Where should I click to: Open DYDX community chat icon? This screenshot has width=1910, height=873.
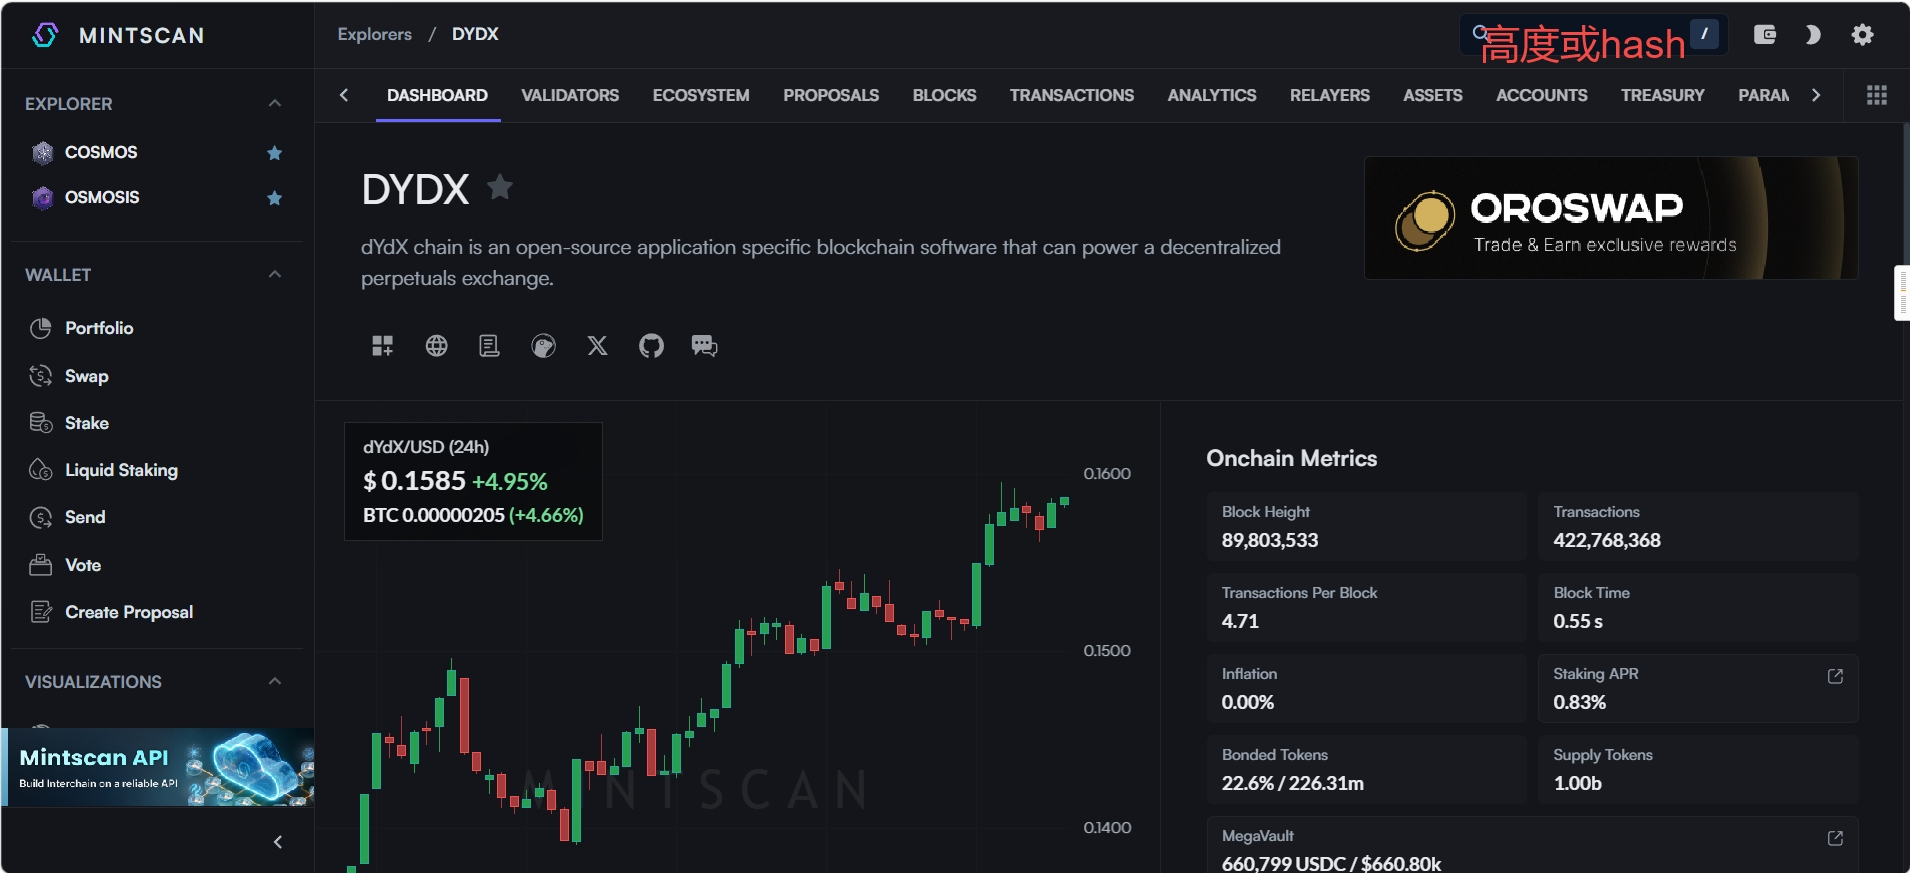(704, 346)
